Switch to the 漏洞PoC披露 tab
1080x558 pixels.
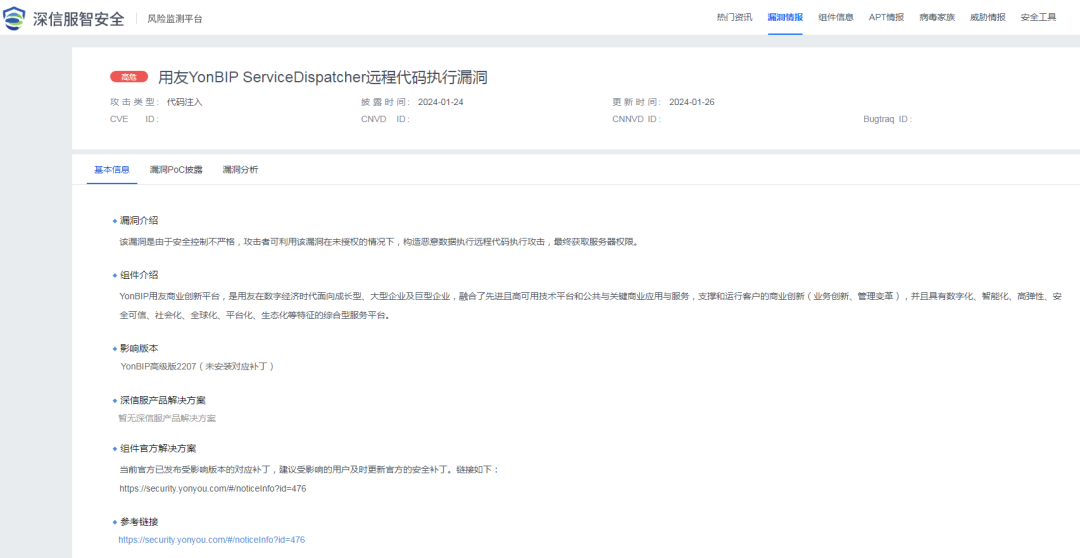(176, 169)
